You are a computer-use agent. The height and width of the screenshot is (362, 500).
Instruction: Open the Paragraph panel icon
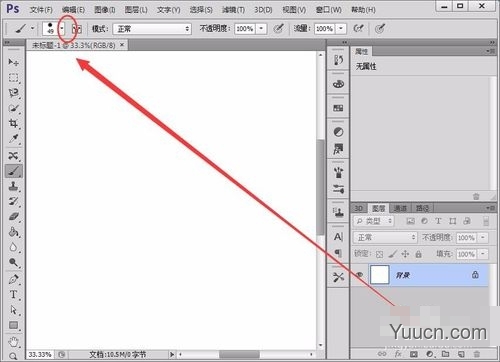click(338, 253)
